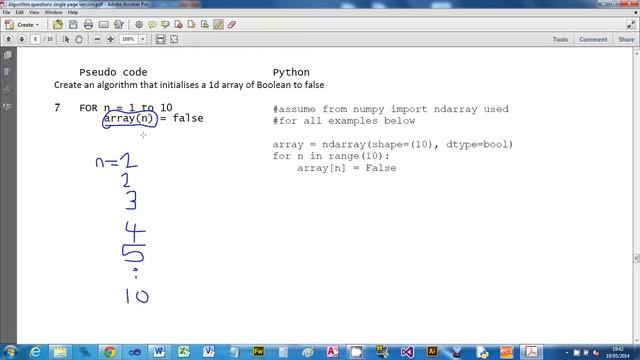Switch to the Adobe Acrobat taskbar button
Screen dimensions: 640x360
pyautogui.click(x=531, y=352)
